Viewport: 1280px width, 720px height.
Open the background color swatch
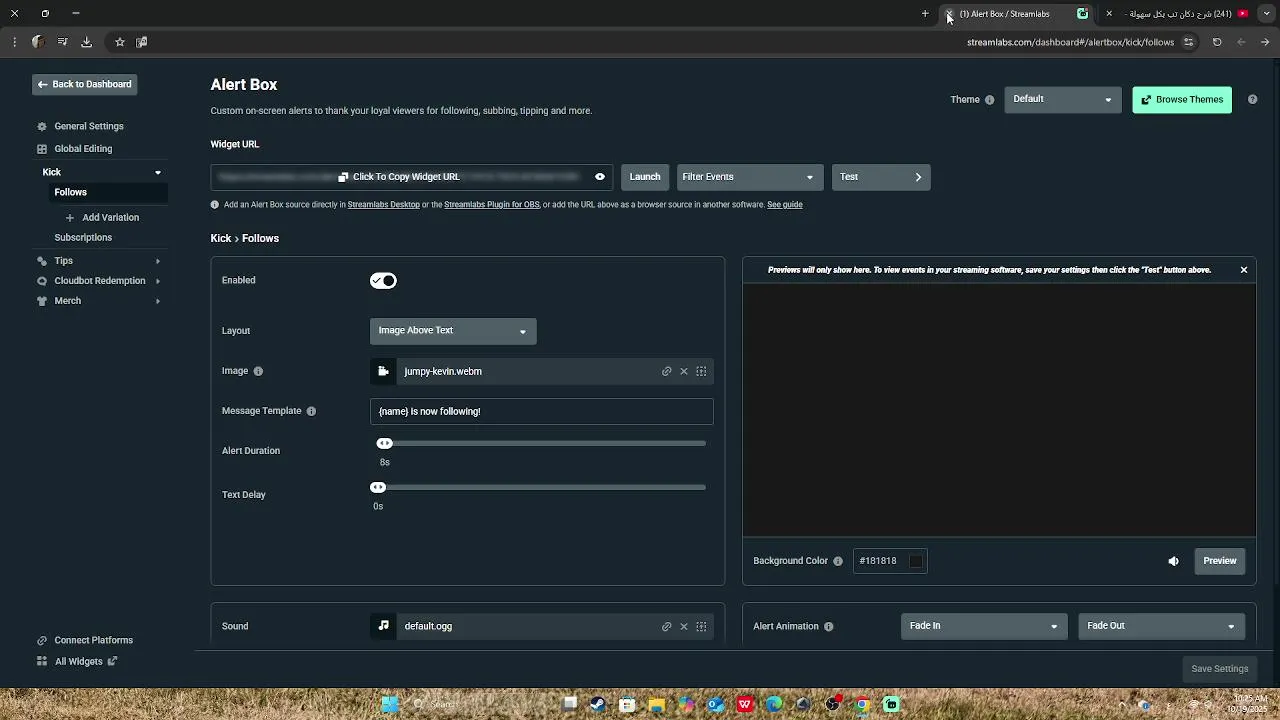pos(916,561)
